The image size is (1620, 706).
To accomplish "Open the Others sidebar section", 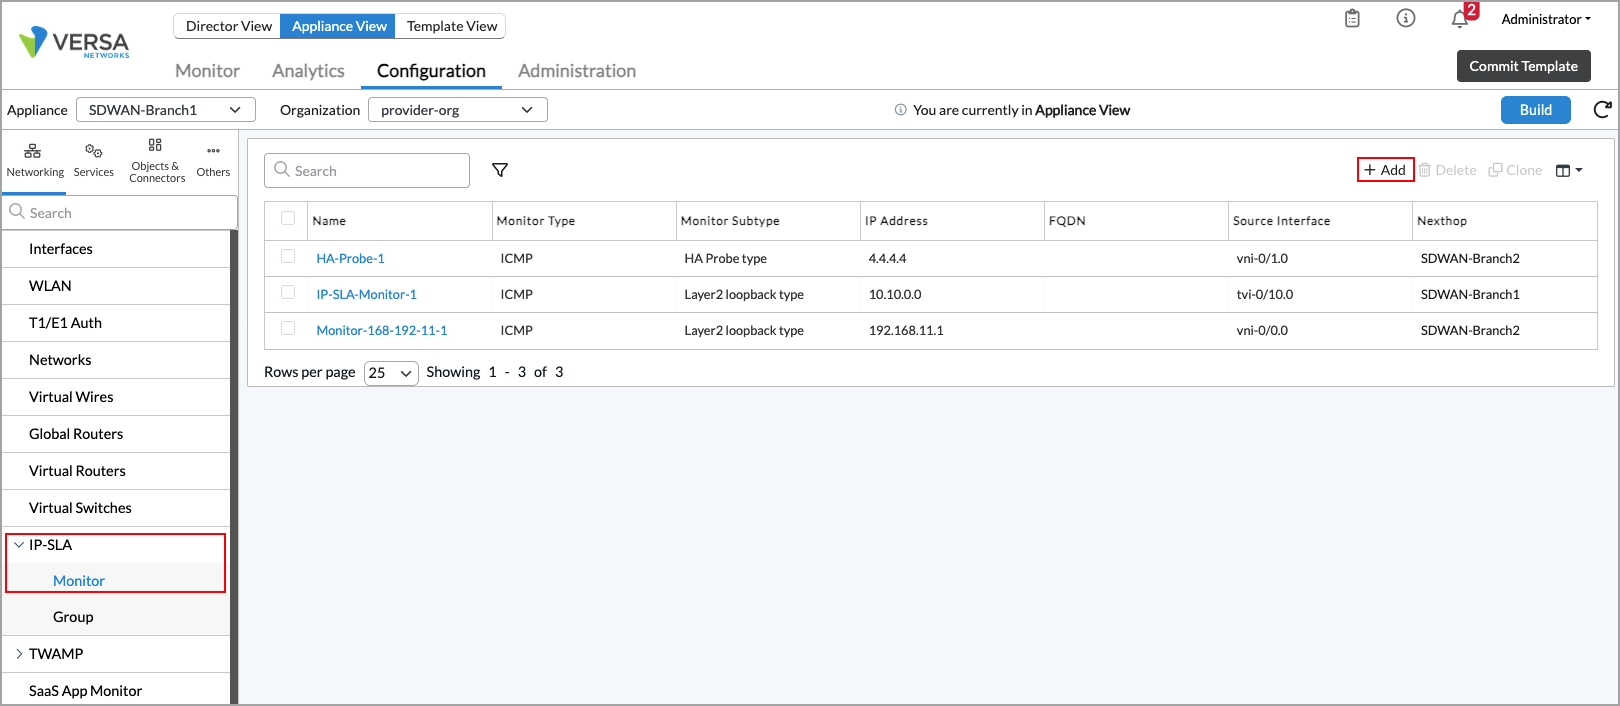I will point(213,160).
